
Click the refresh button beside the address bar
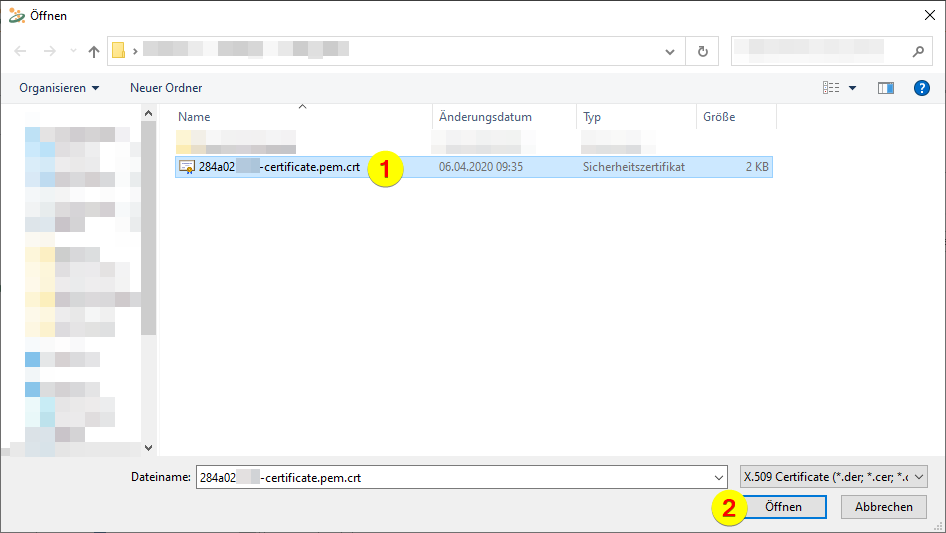[x=703, y=51]
